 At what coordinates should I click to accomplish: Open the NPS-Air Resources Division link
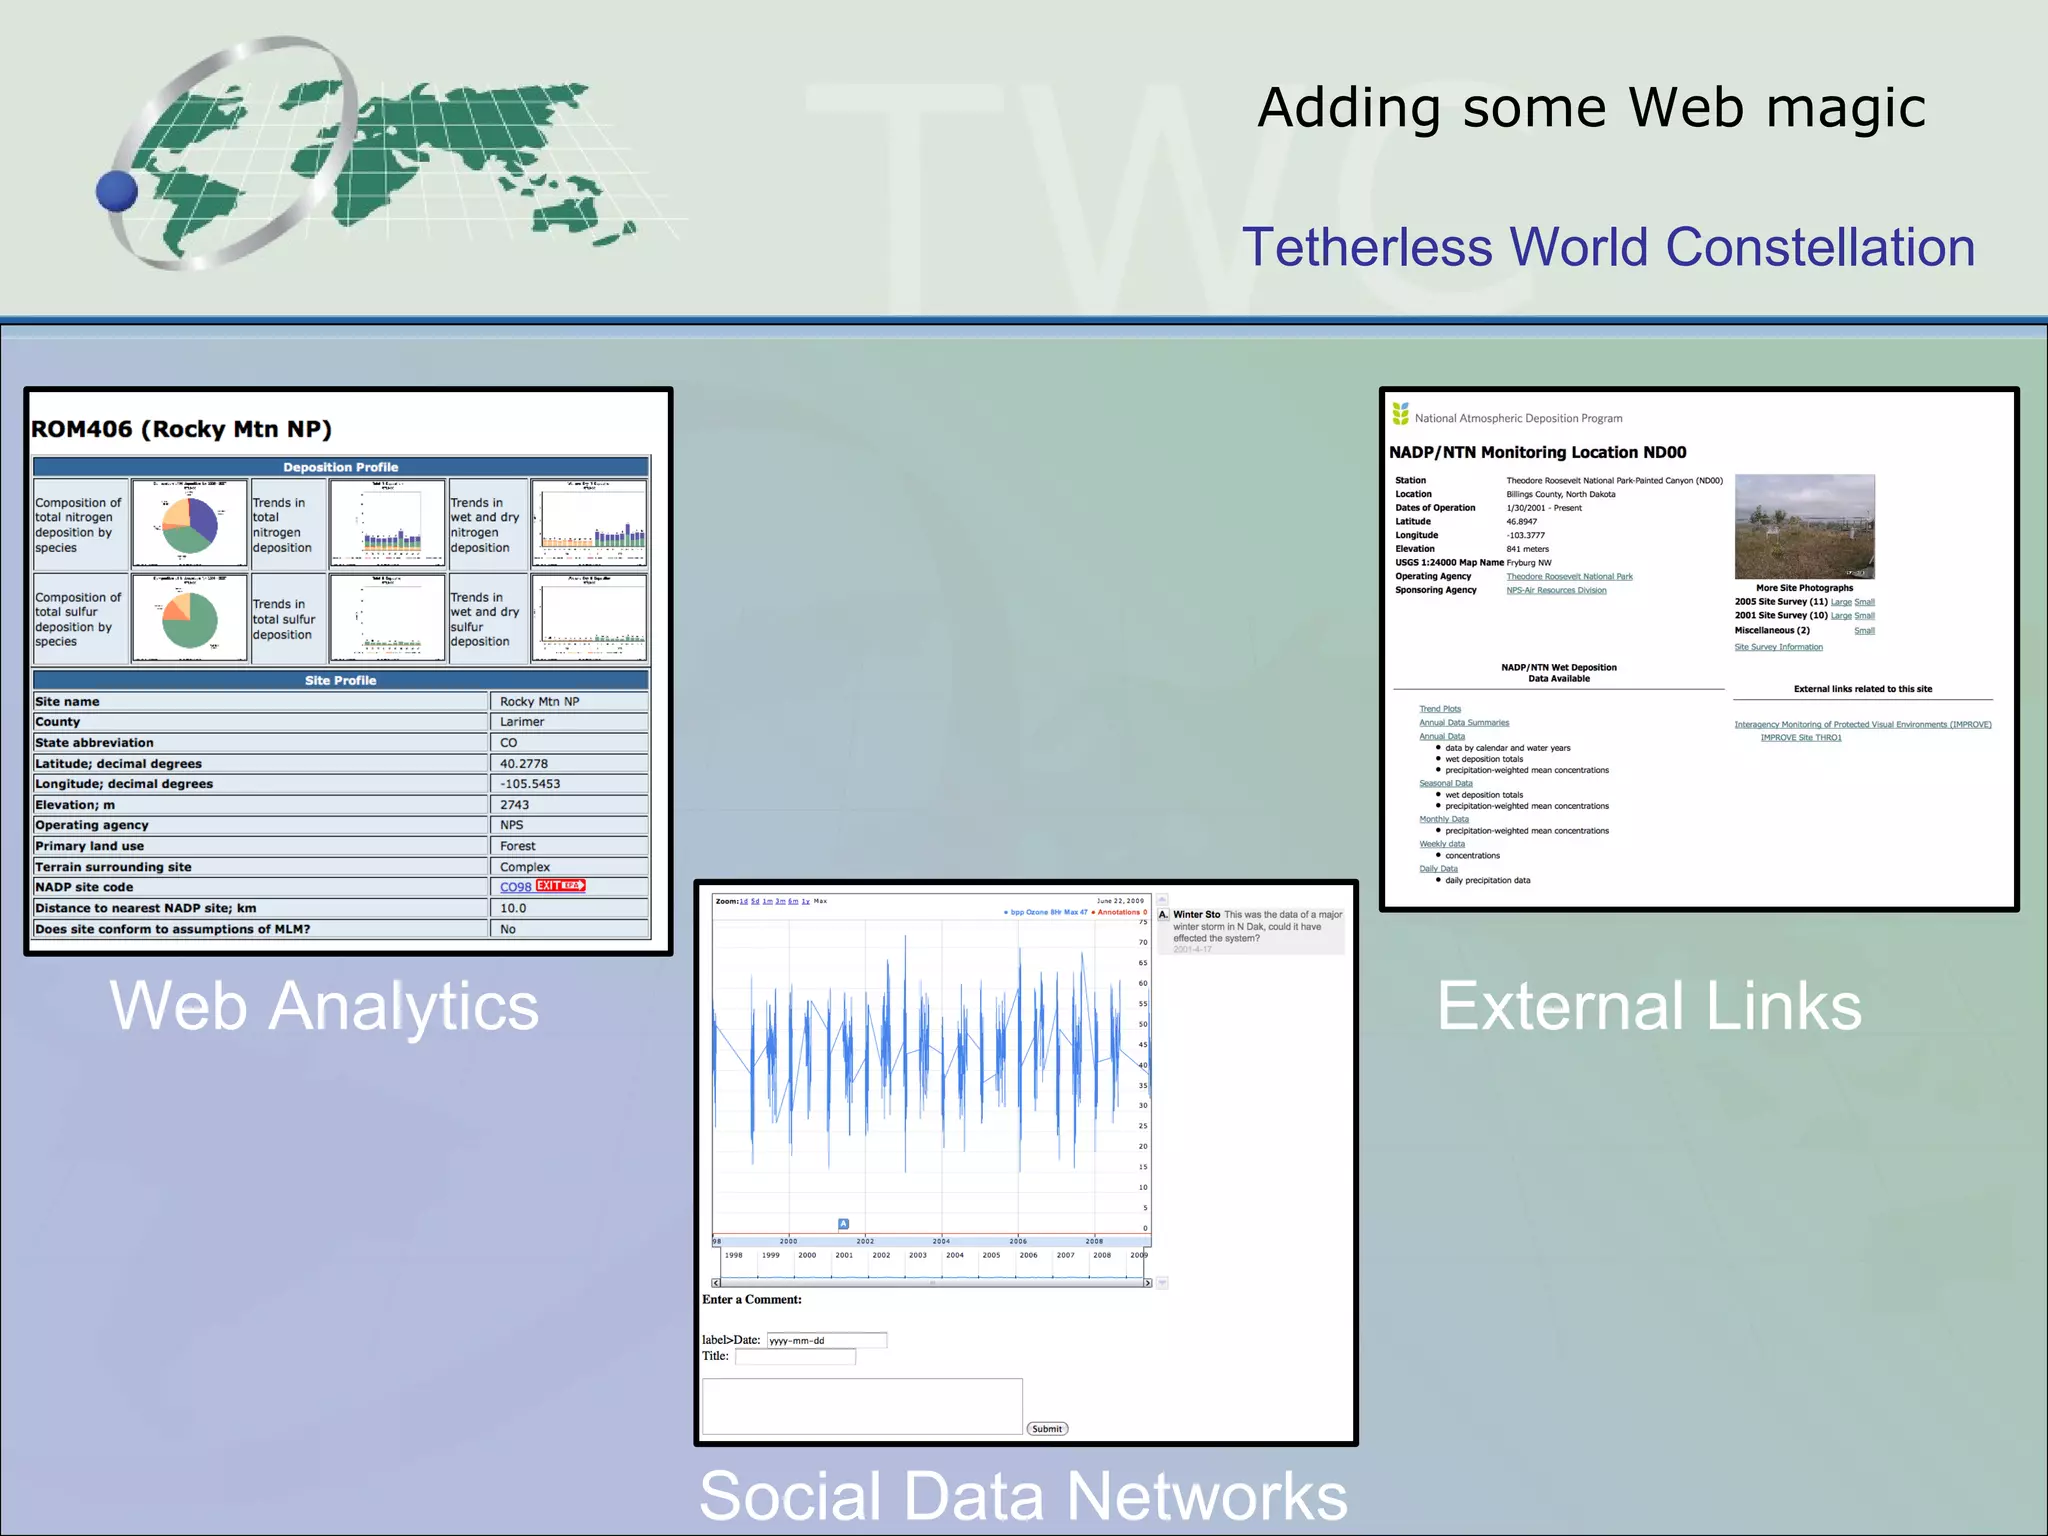(1556, 590)
